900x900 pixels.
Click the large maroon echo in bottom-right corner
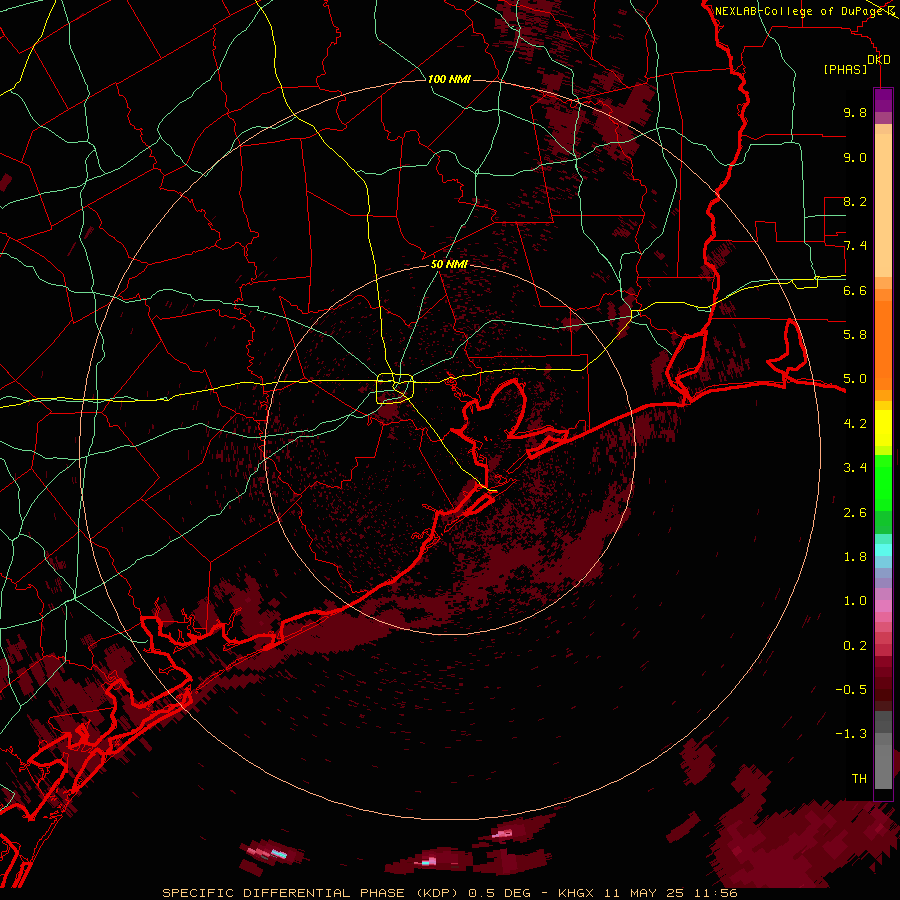pos(804,844)
